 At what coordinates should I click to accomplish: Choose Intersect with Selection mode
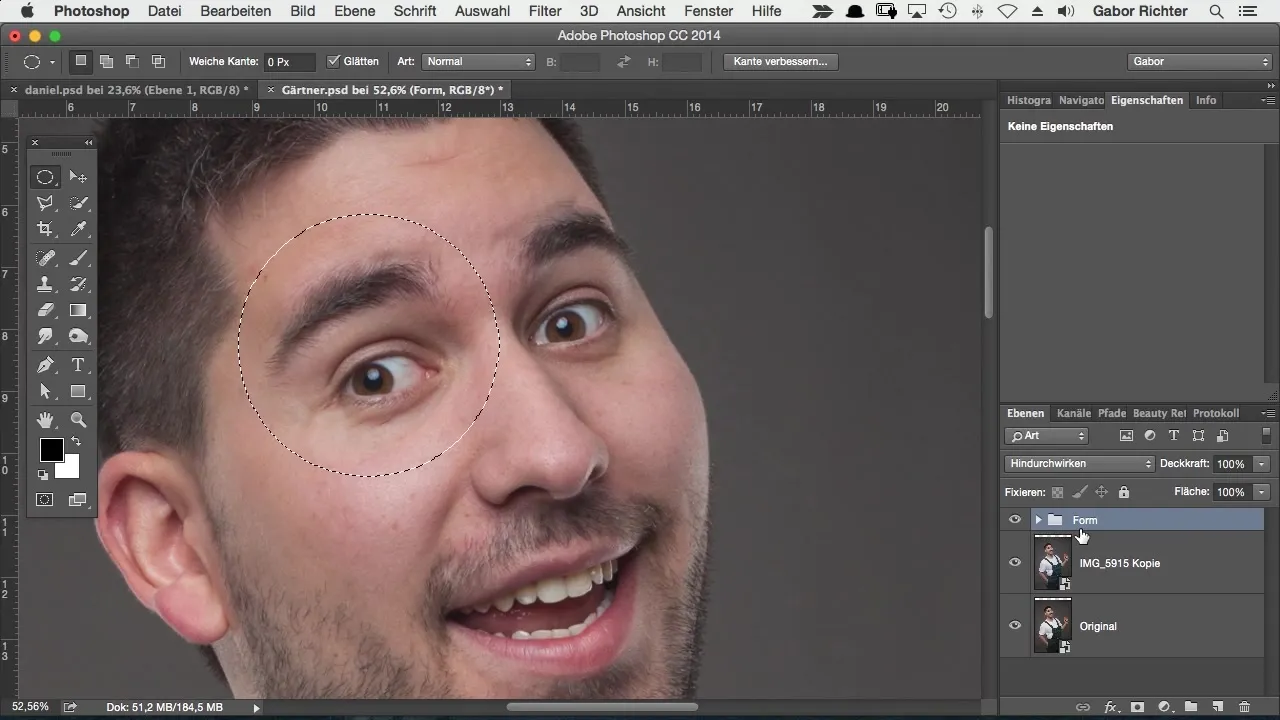click(x=158, y=61)
